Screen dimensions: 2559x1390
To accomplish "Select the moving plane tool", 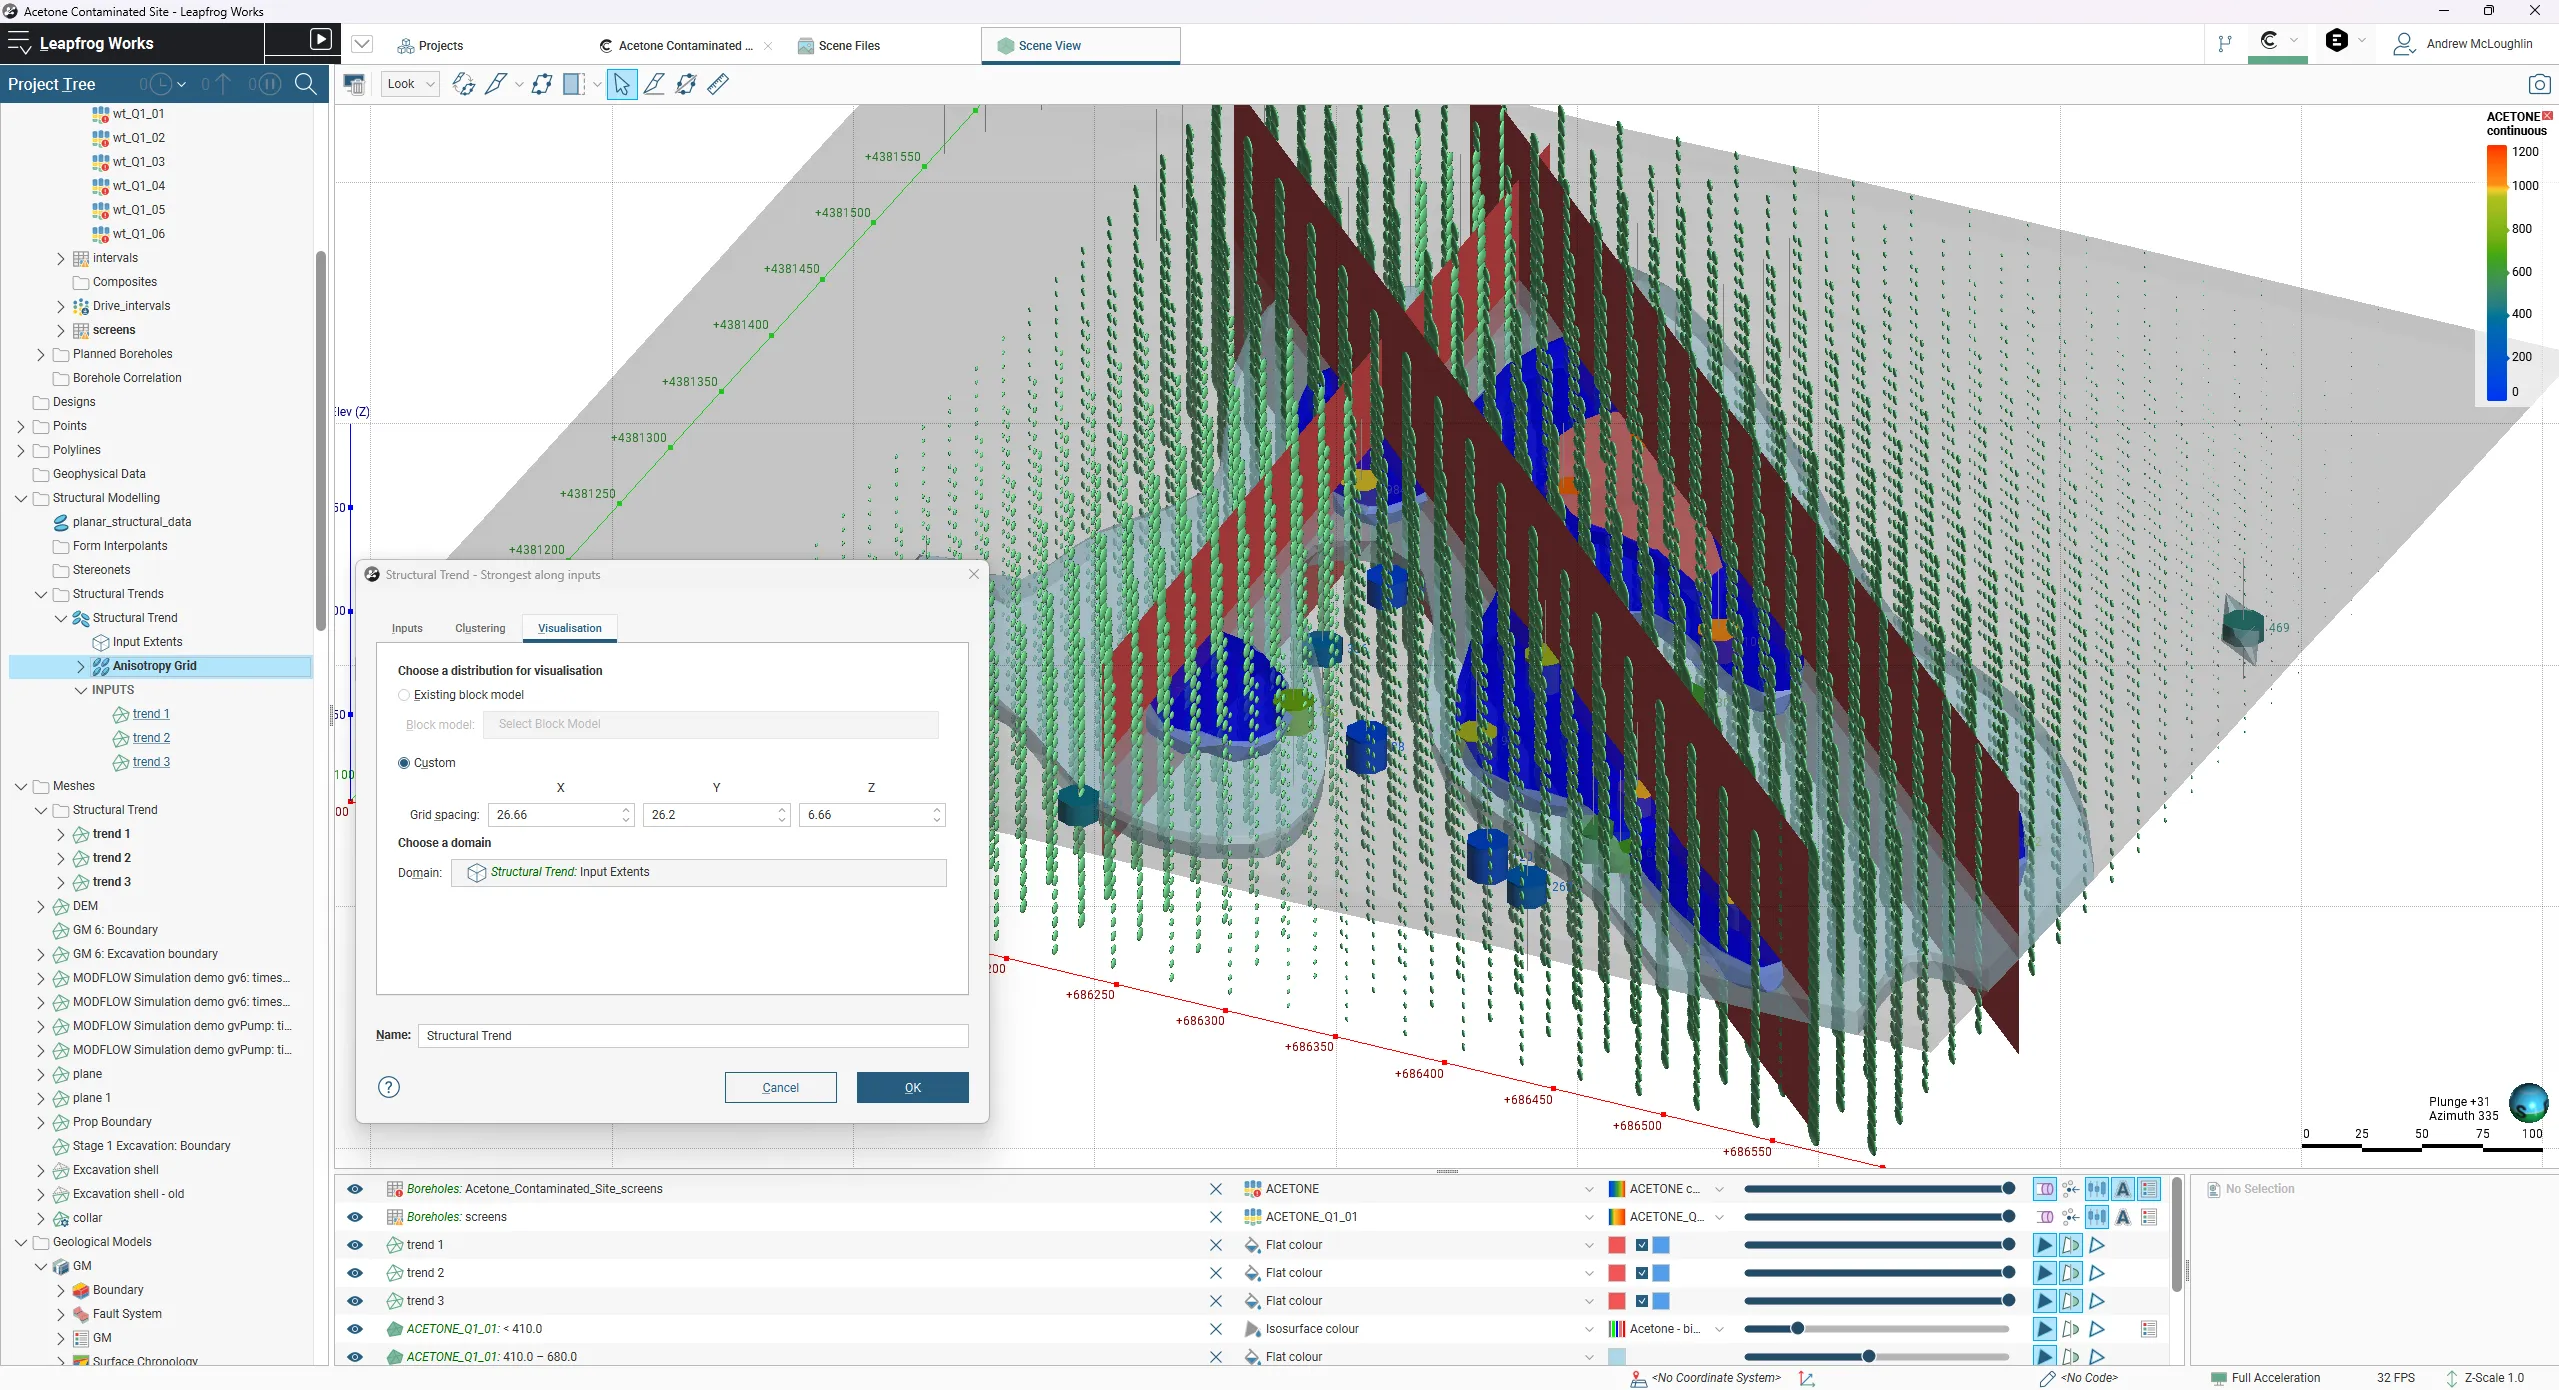I will click(x=542, y=84).
